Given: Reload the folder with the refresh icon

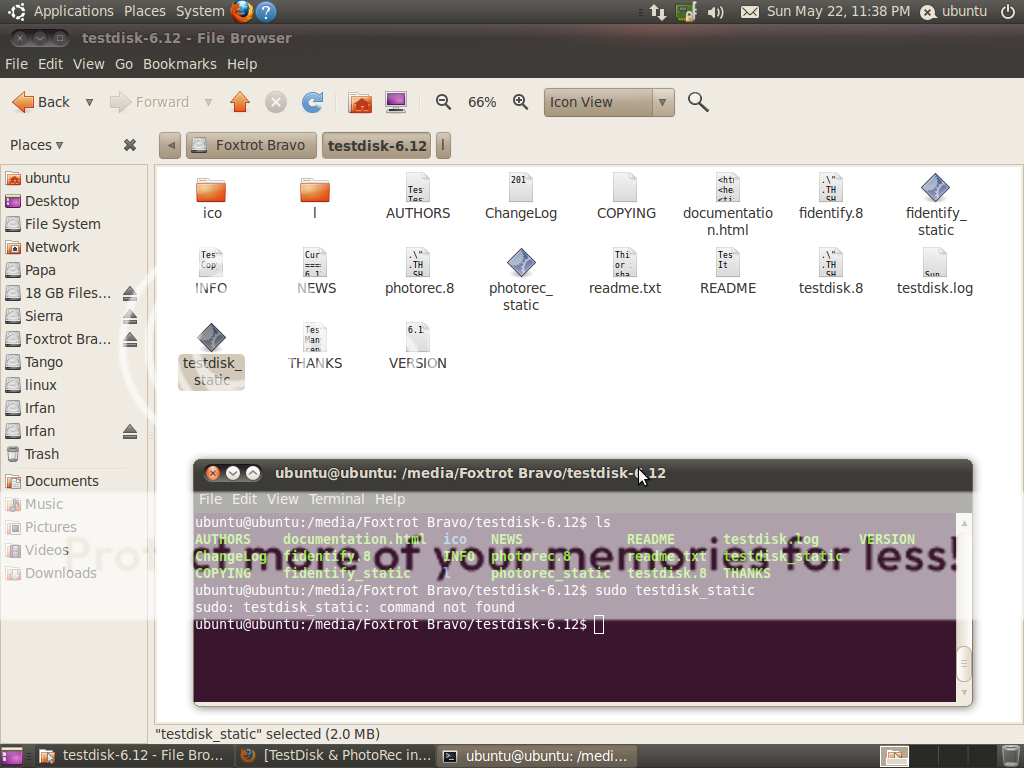Looking at the screenshot, I should coord(313,102).
